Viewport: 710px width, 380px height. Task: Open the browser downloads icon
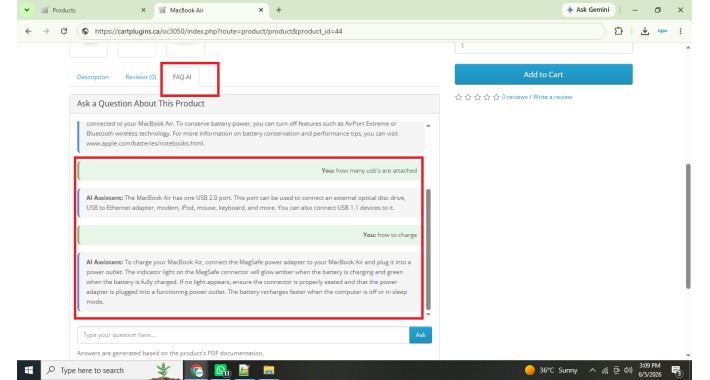click(x=645, y=31)
